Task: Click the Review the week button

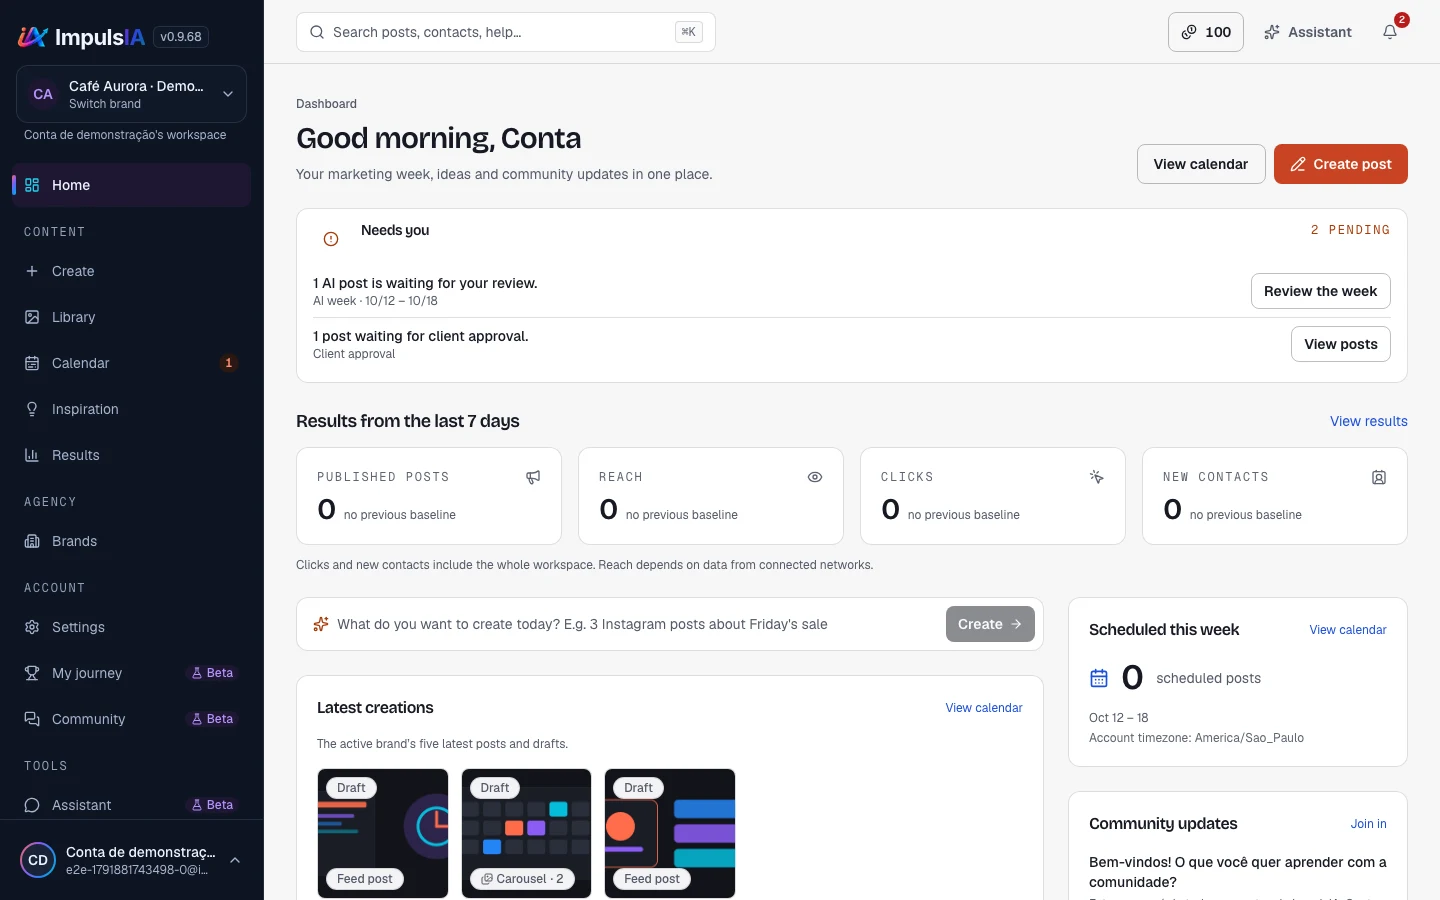Action: coord(1321,291)
